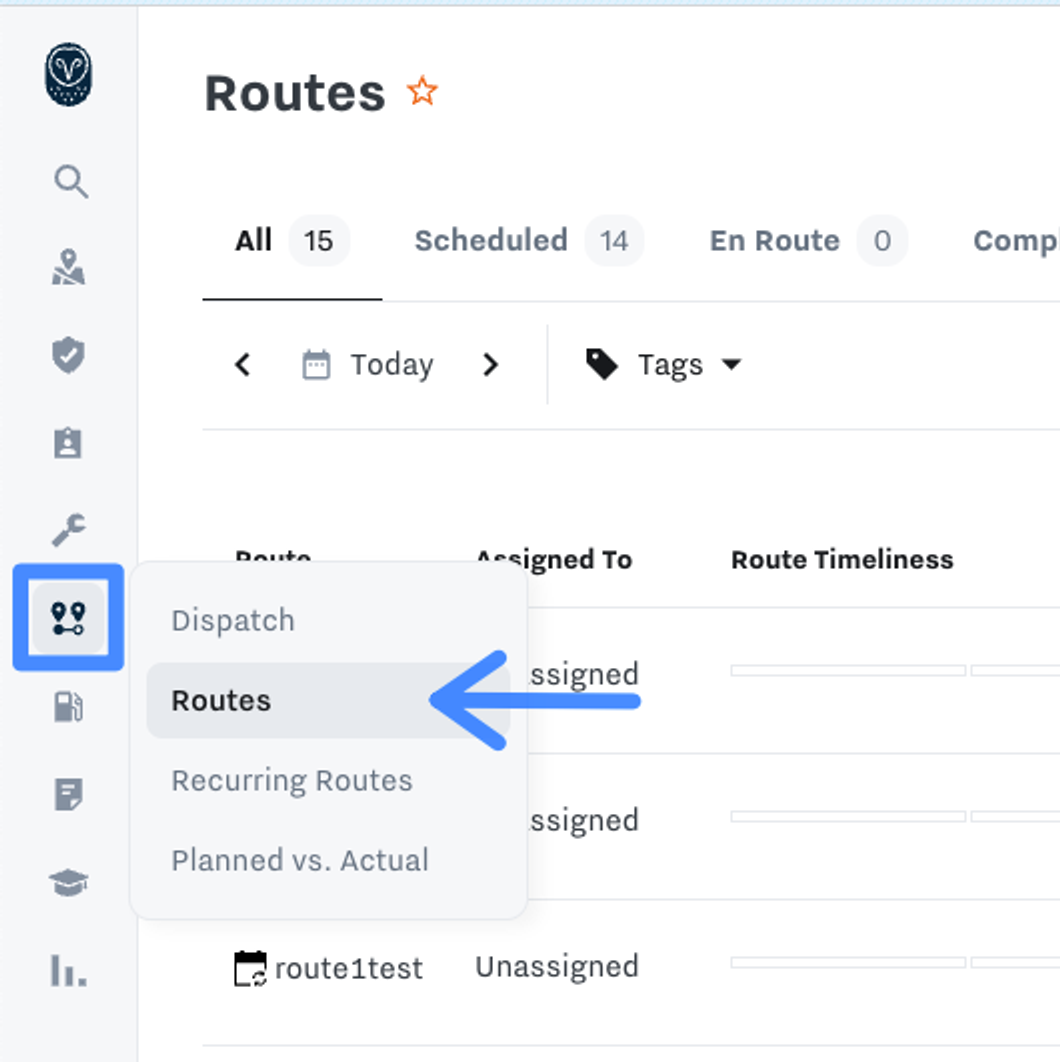Open the Training graduation cap icon
1060x1062 pixels.
coord(68,882)
